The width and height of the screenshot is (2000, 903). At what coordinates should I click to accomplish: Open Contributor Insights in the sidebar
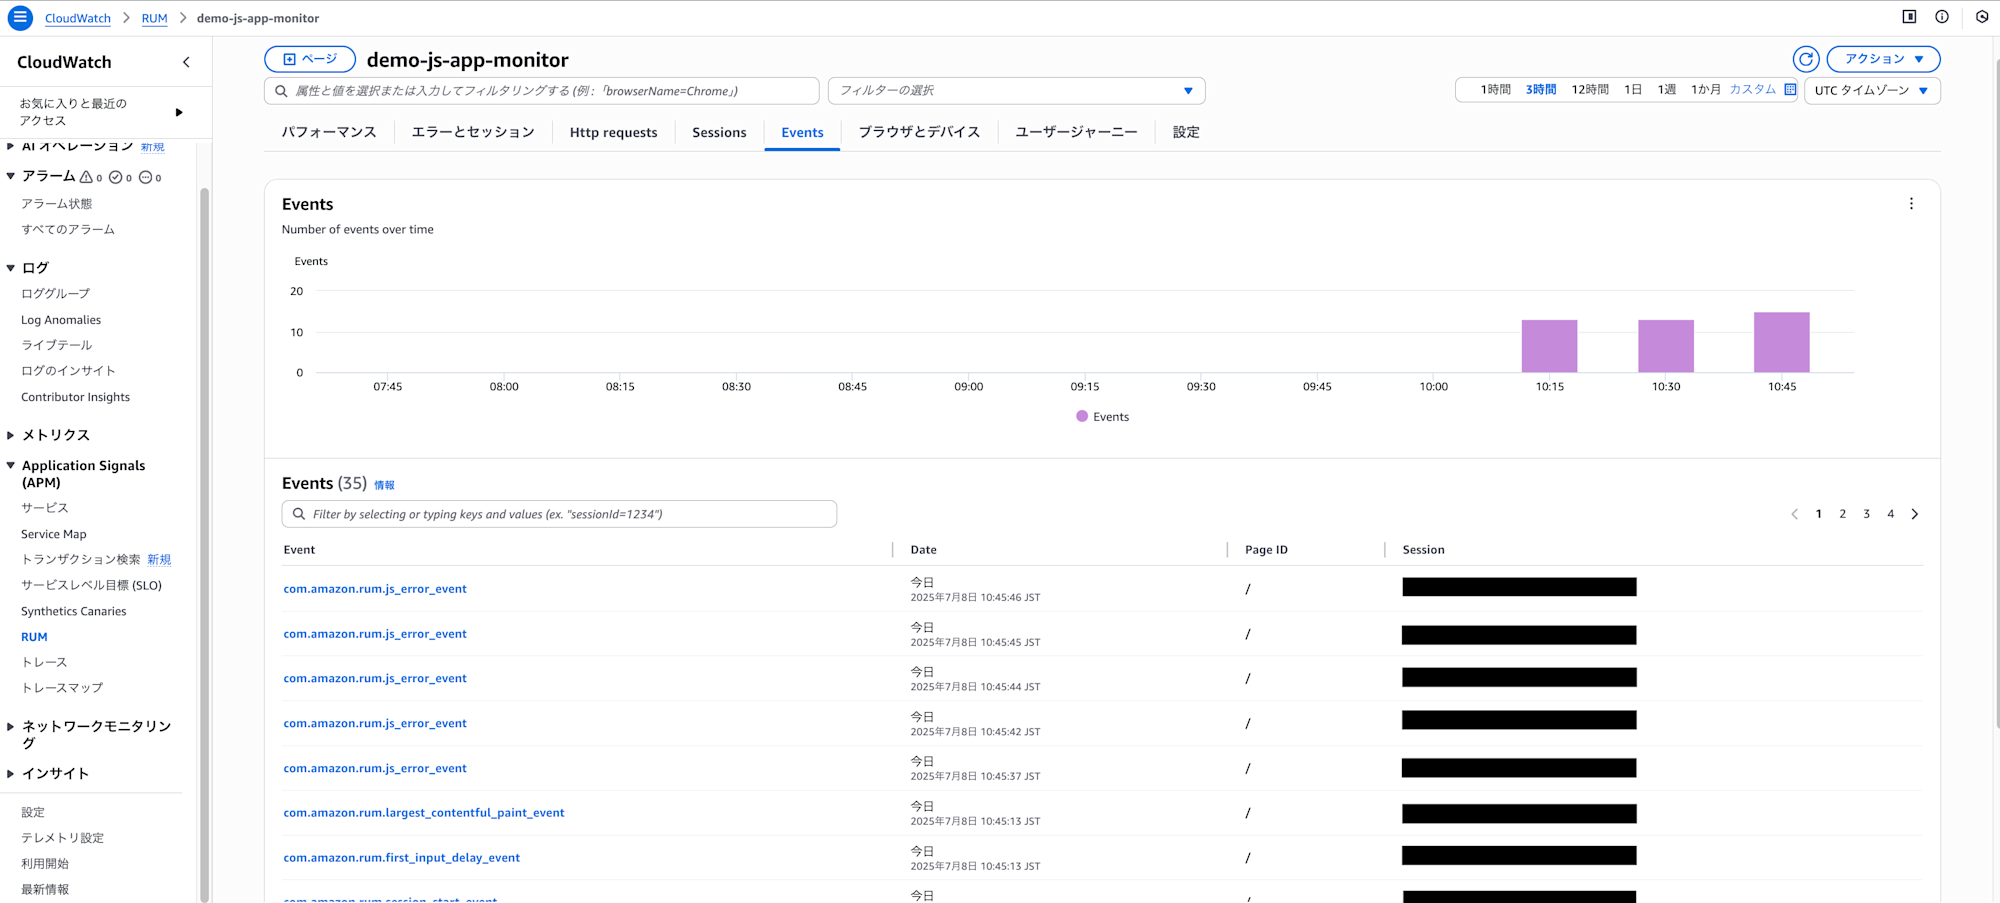click(x=76, y=397)
